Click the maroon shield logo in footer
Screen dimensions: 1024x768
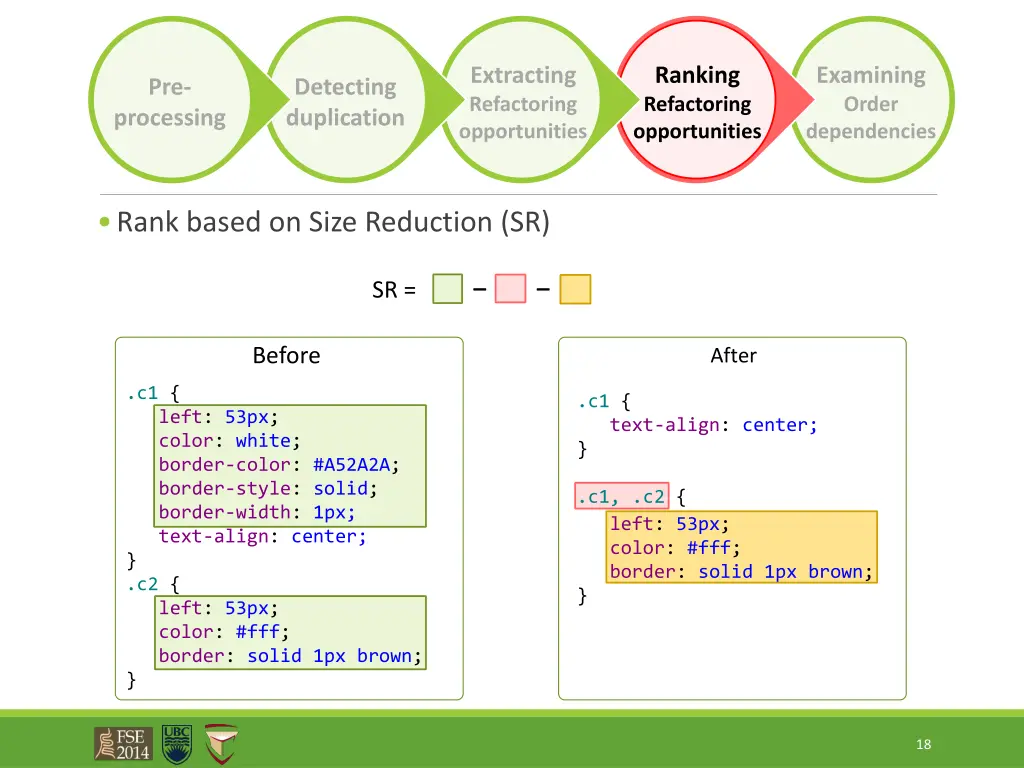(221, 744)
